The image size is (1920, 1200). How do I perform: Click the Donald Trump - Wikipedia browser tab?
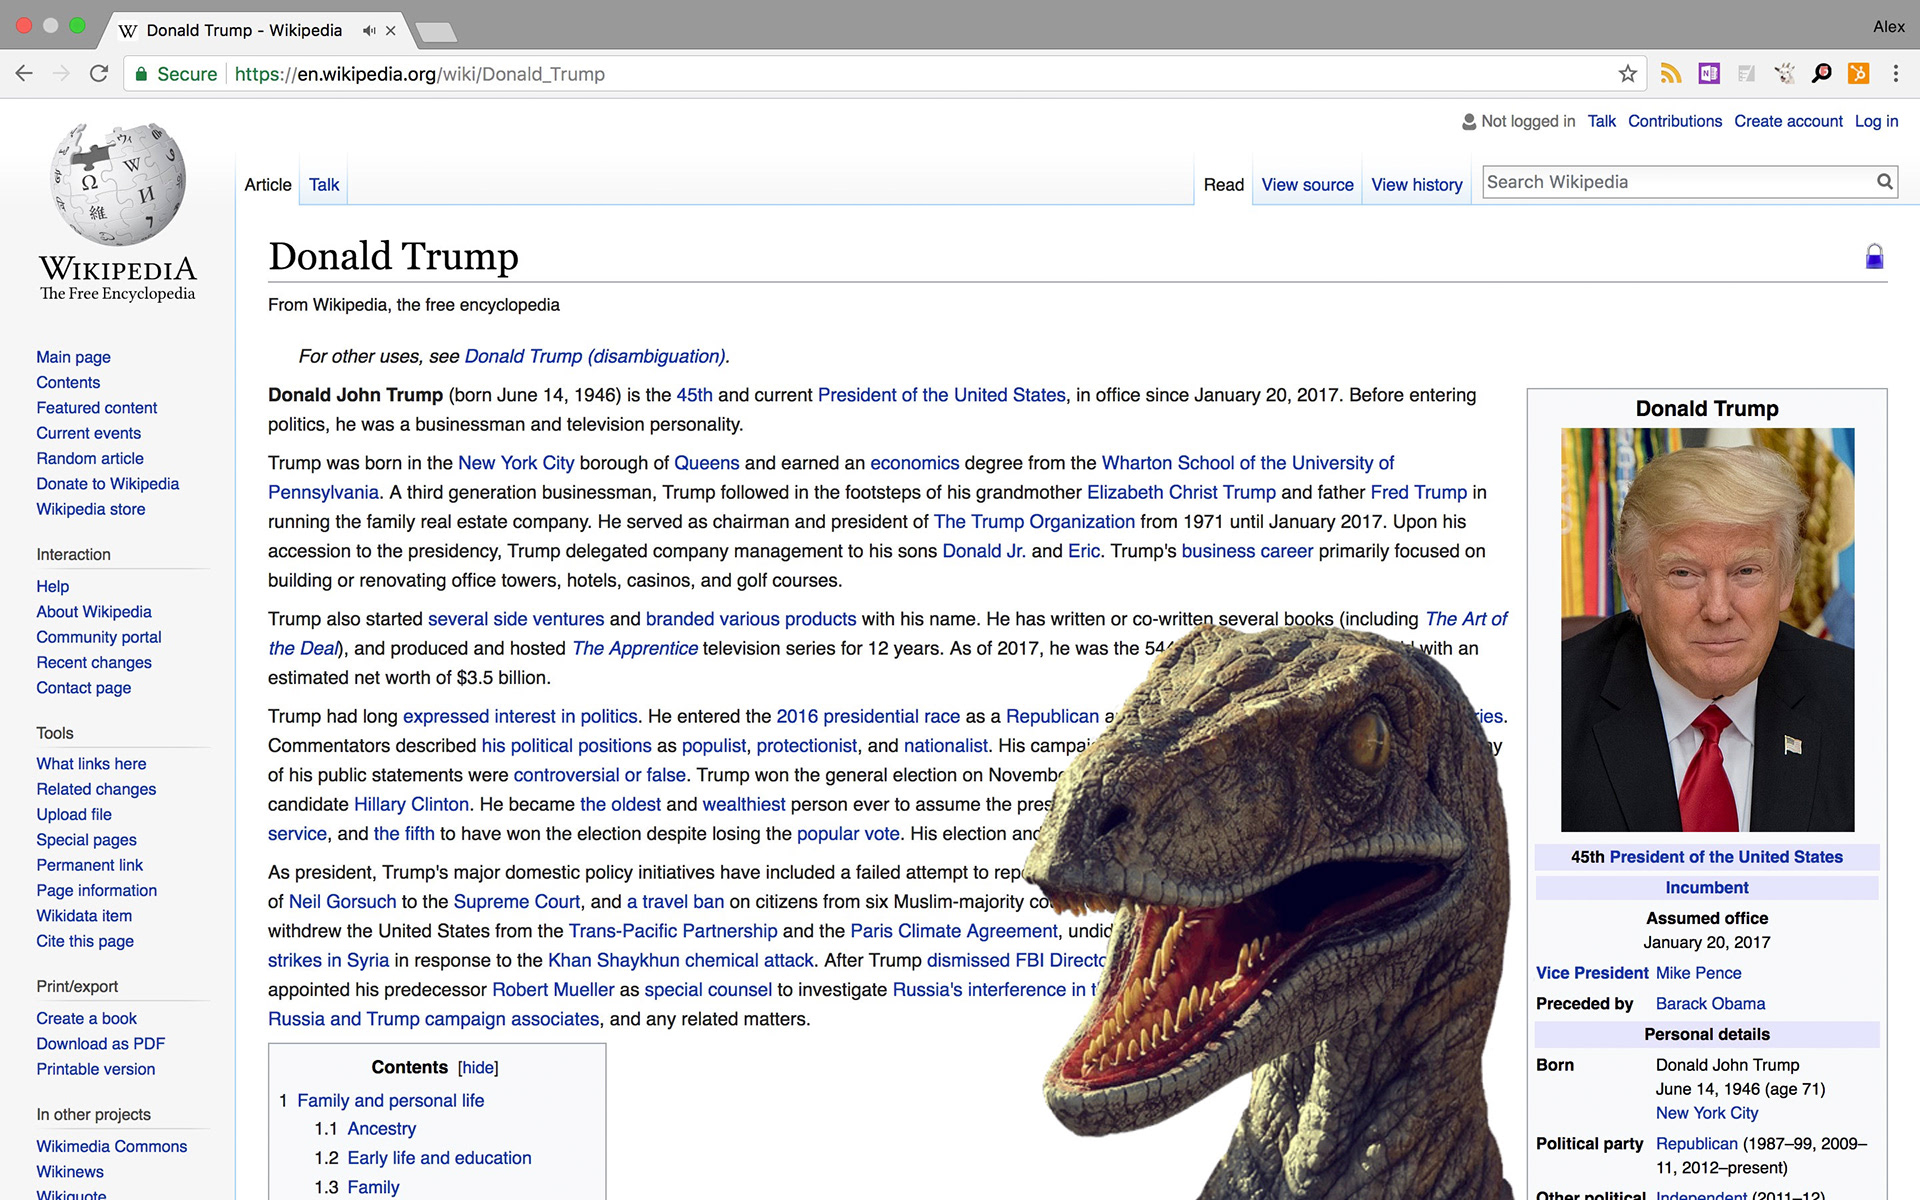click(244, 31)
